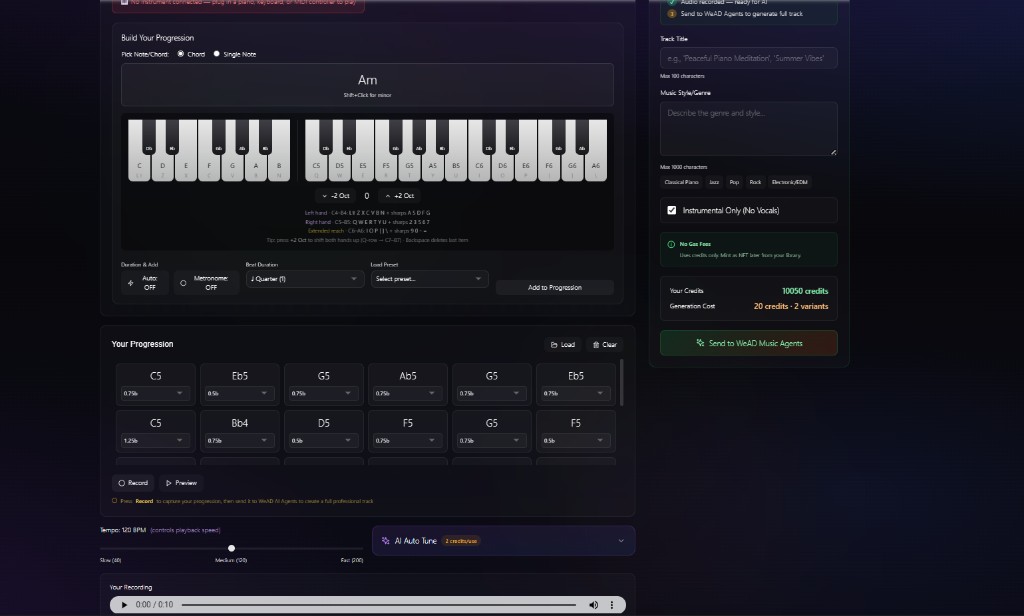
Task: Shift up with the +2 Oct button
Action: (400, 196)
